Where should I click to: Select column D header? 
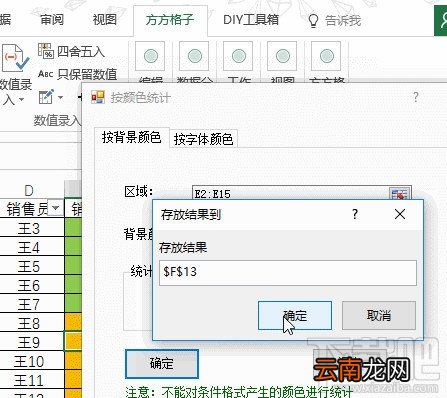pyautogui.click(x=29, y=190)
